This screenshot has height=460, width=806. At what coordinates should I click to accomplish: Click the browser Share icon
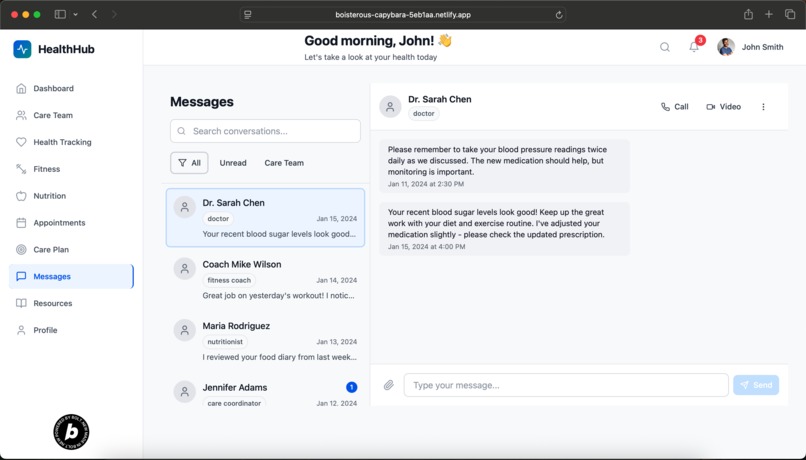(748, 14)
